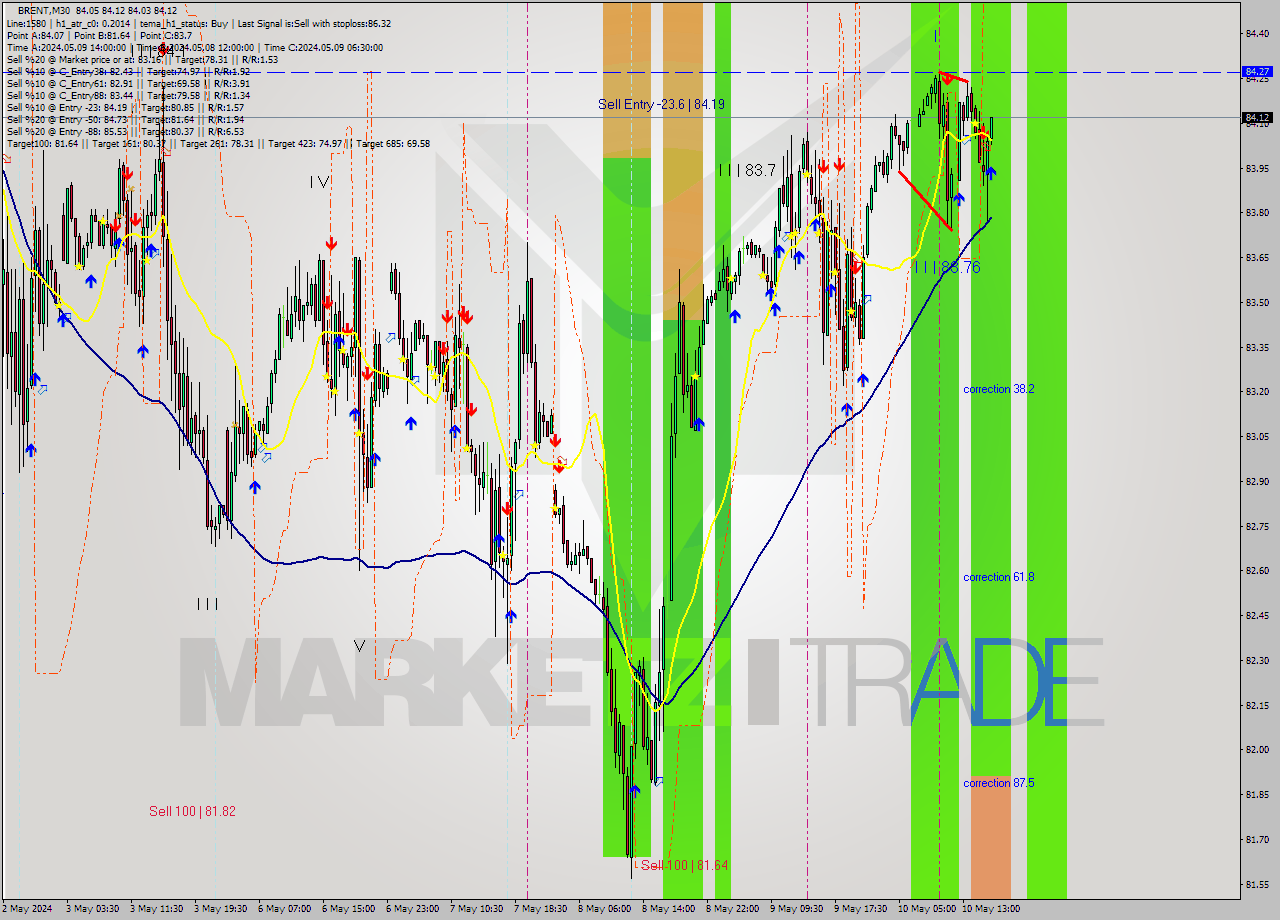Click the 83.95 price scale value
1280x920 pixels.
click(x=1257, y=168)
